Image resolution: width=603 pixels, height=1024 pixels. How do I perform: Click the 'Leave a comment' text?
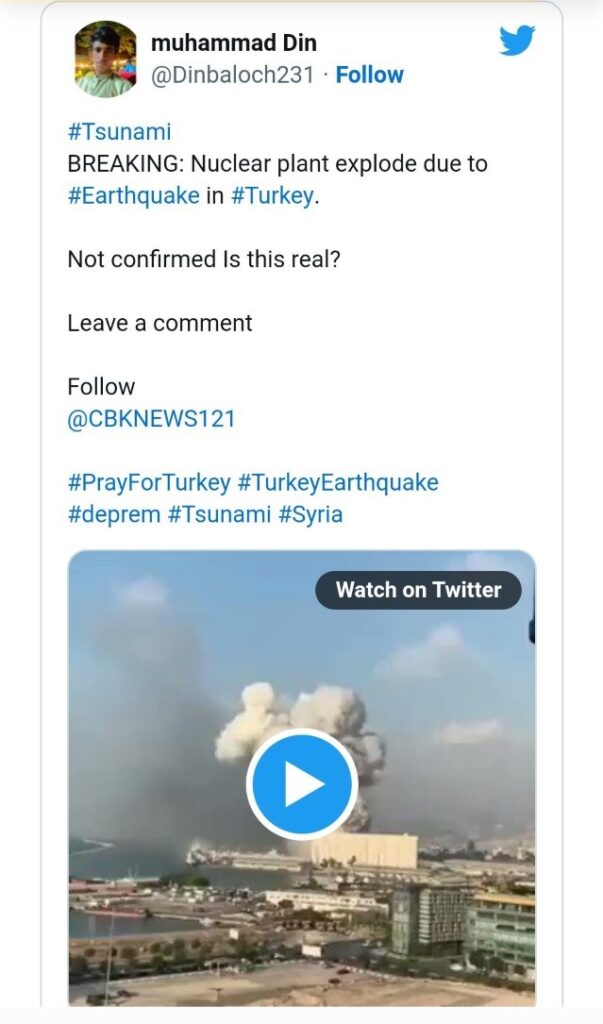coord(160,323)
